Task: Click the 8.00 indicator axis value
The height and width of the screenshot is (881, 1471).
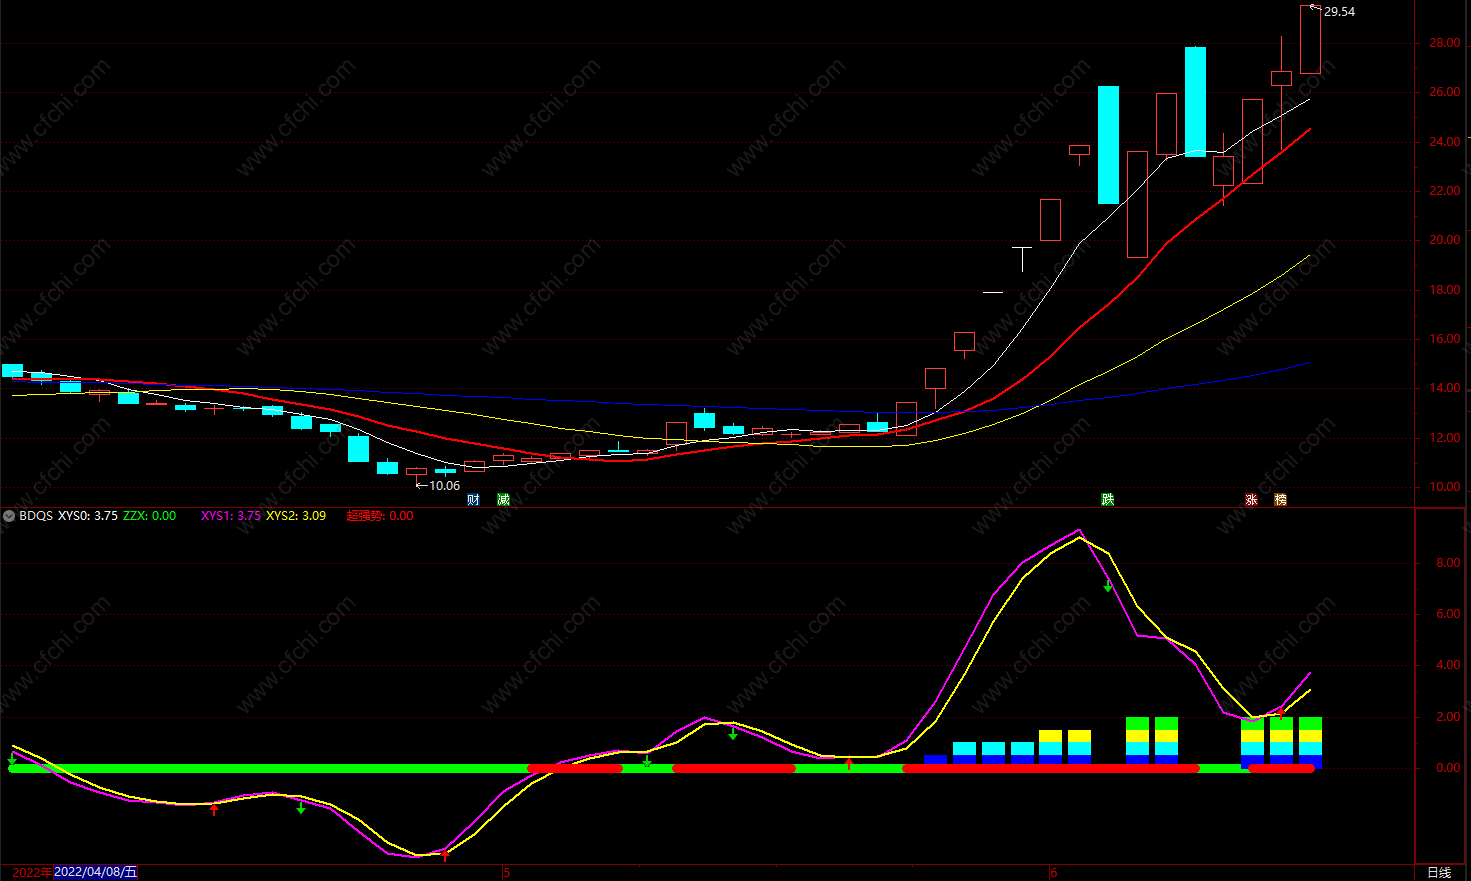Action: tap(1448, 563)
